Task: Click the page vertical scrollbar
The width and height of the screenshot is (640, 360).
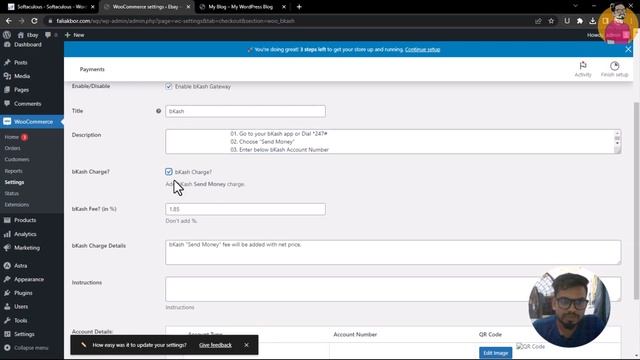Action: [636, 200]
